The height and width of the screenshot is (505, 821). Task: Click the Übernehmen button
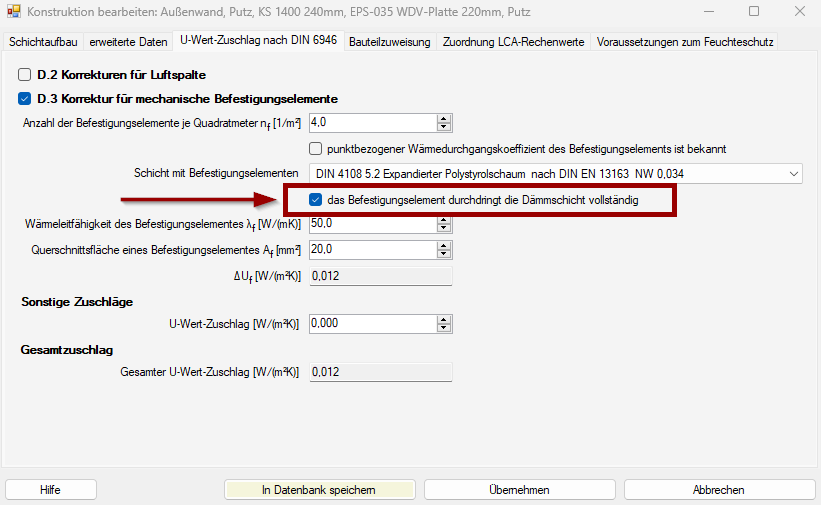tap(519, 490)
